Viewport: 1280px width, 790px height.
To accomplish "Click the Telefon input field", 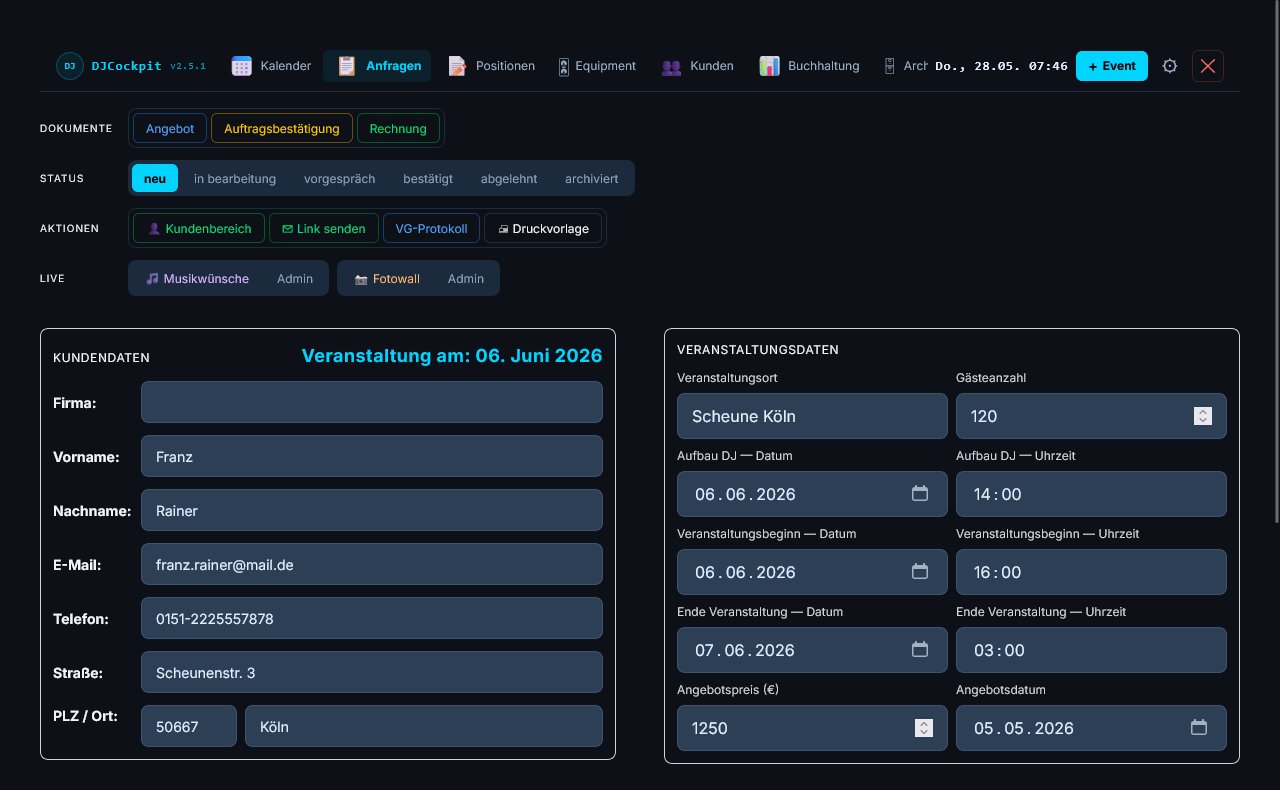I will (372, 618).
